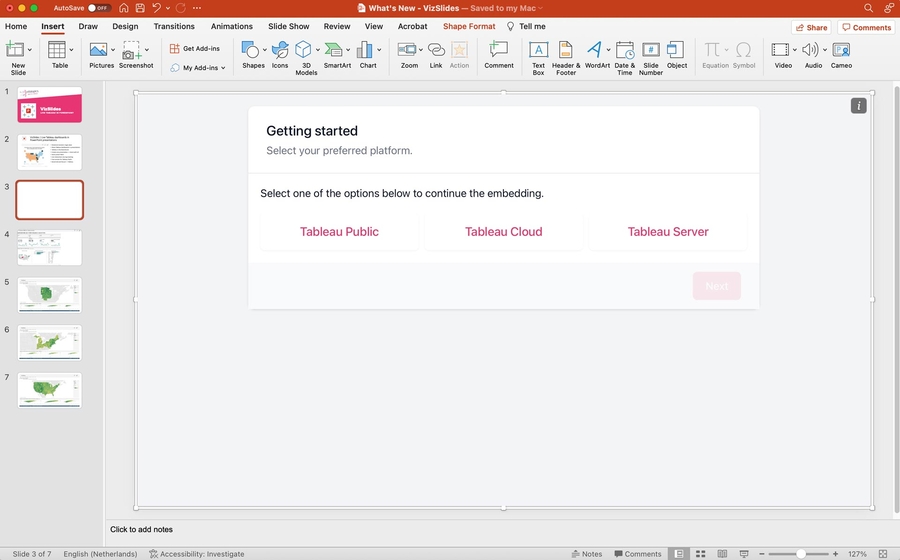The width and height of the screenshot is (900, 560).
Task: Select the Tableau Server platform
Action: tap(668, 232)
